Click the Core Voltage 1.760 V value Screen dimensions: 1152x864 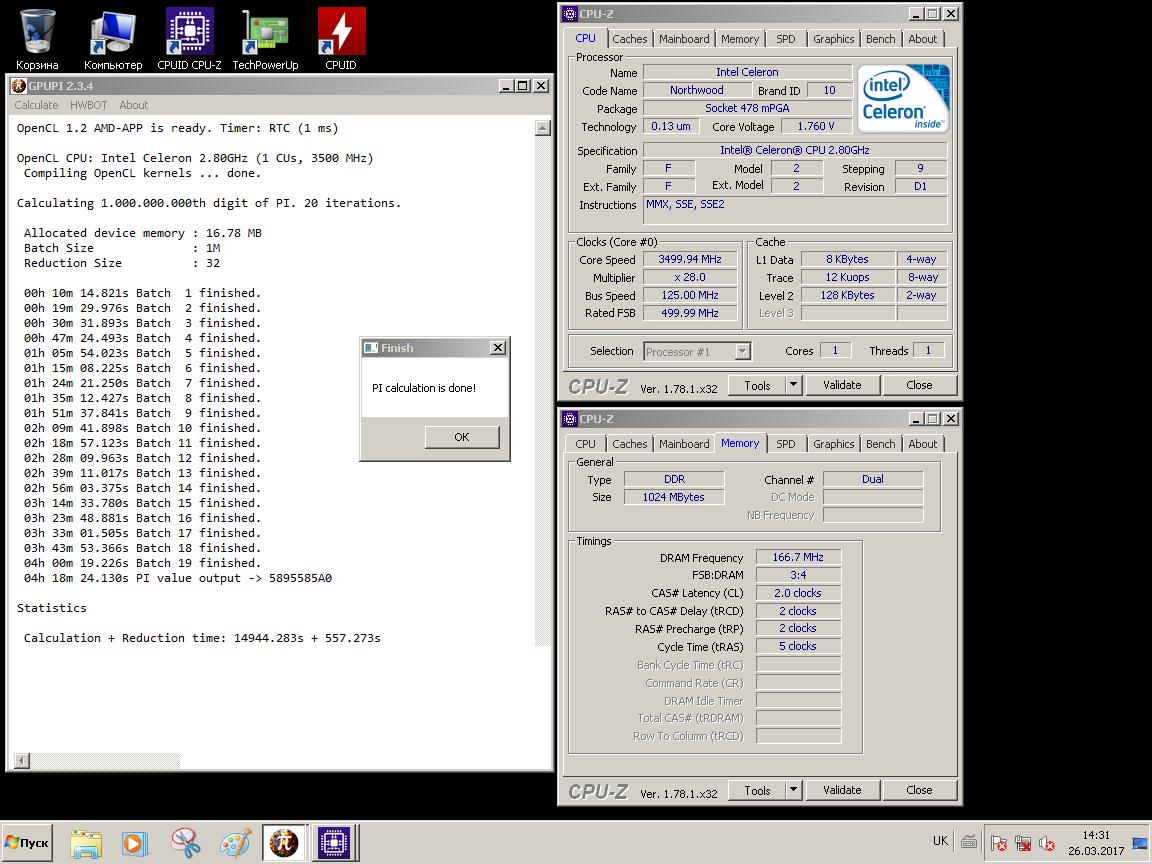click(816, 126)
